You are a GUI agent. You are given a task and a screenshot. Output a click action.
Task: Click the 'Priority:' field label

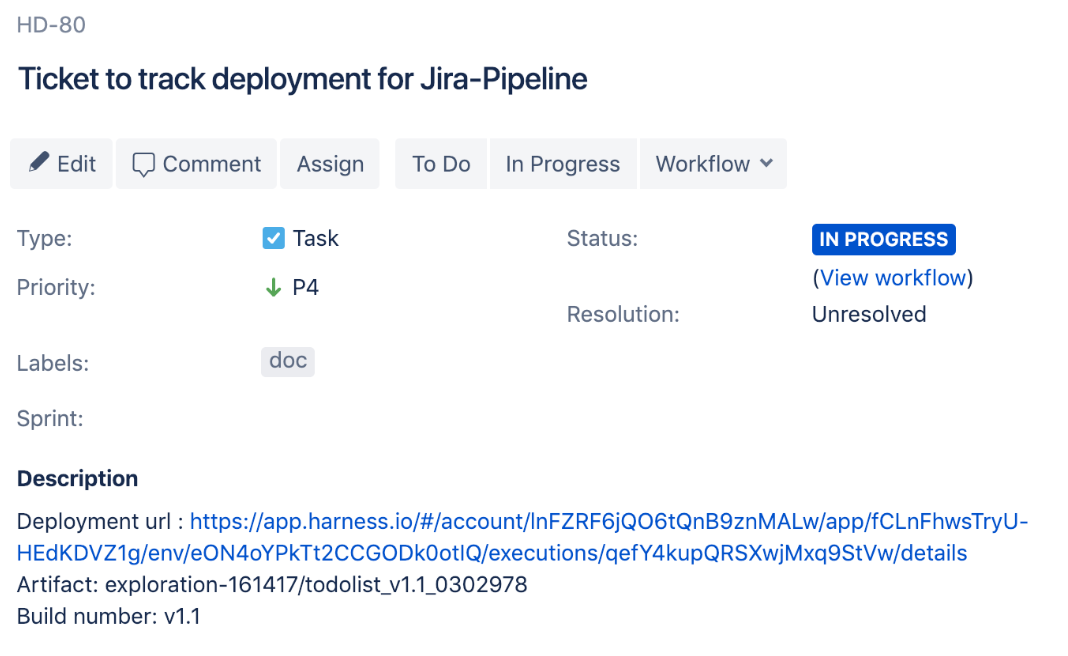point(56,287)
